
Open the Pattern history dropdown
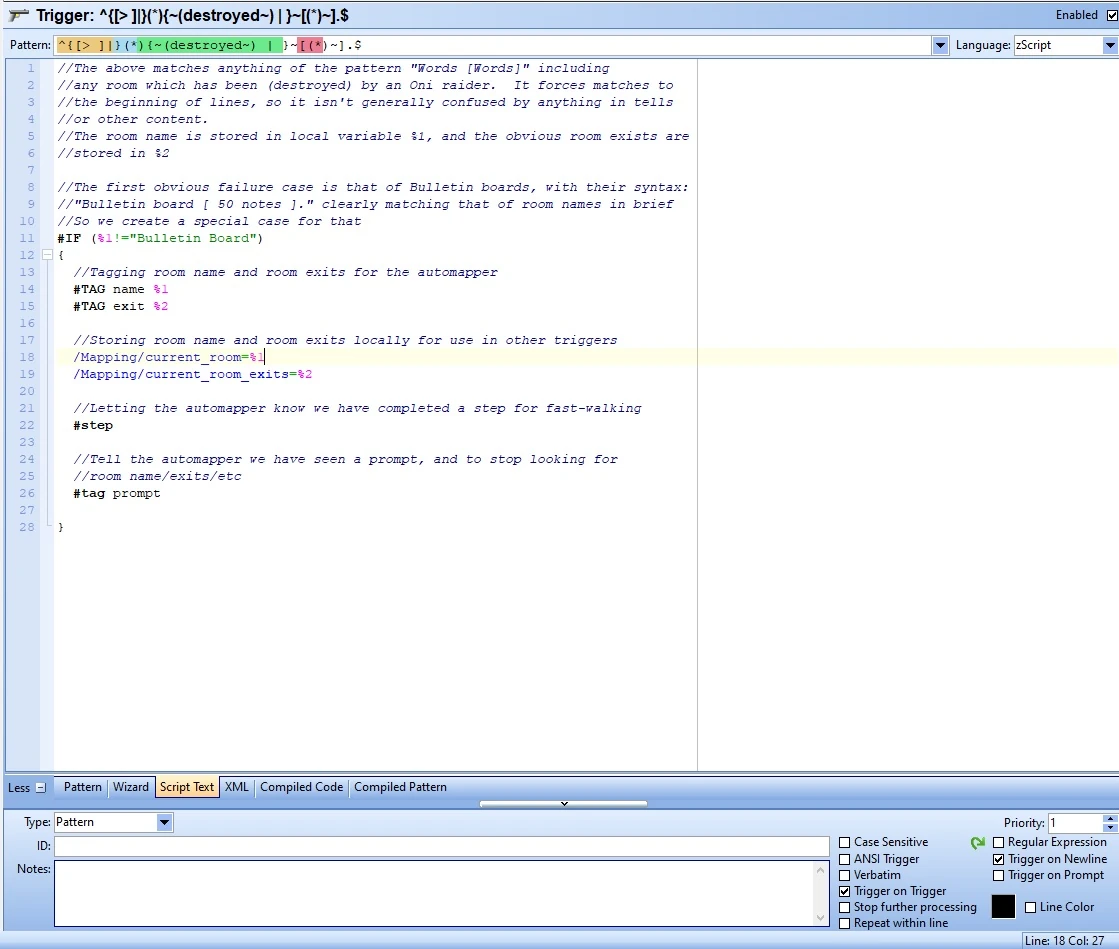(940, 46)
